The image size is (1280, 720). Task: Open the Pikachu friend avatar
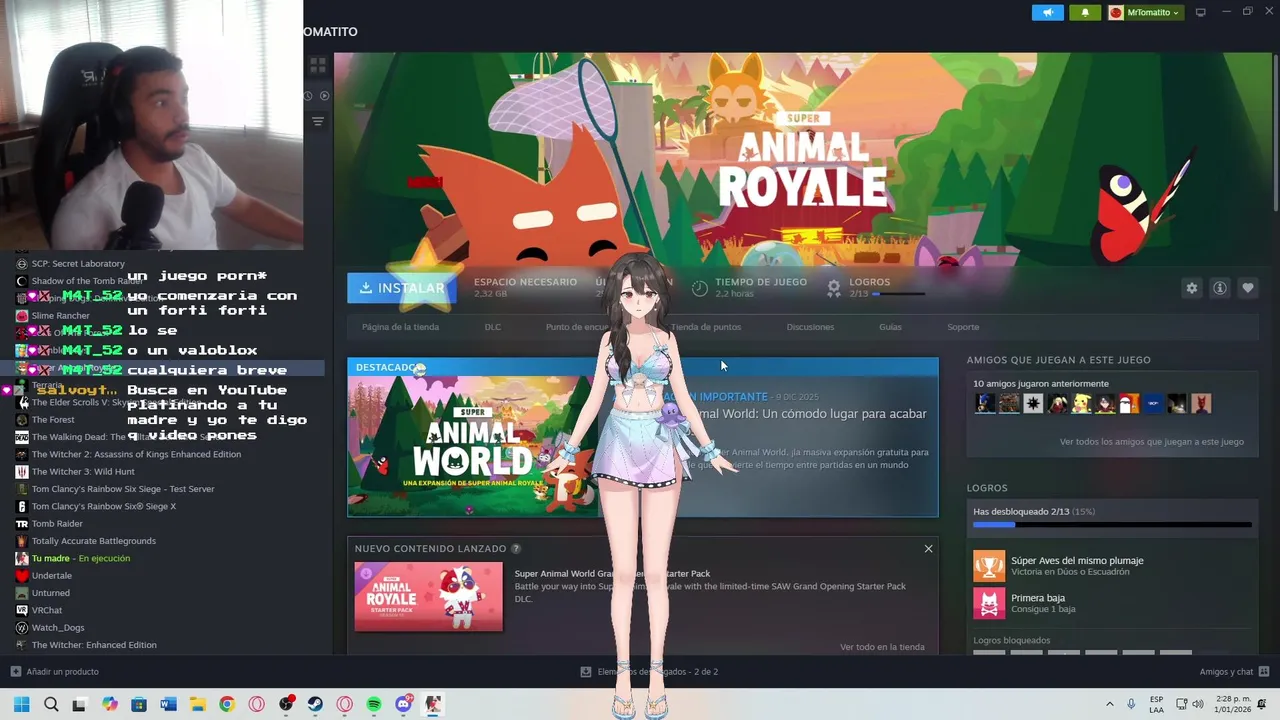click(1082, 404)
